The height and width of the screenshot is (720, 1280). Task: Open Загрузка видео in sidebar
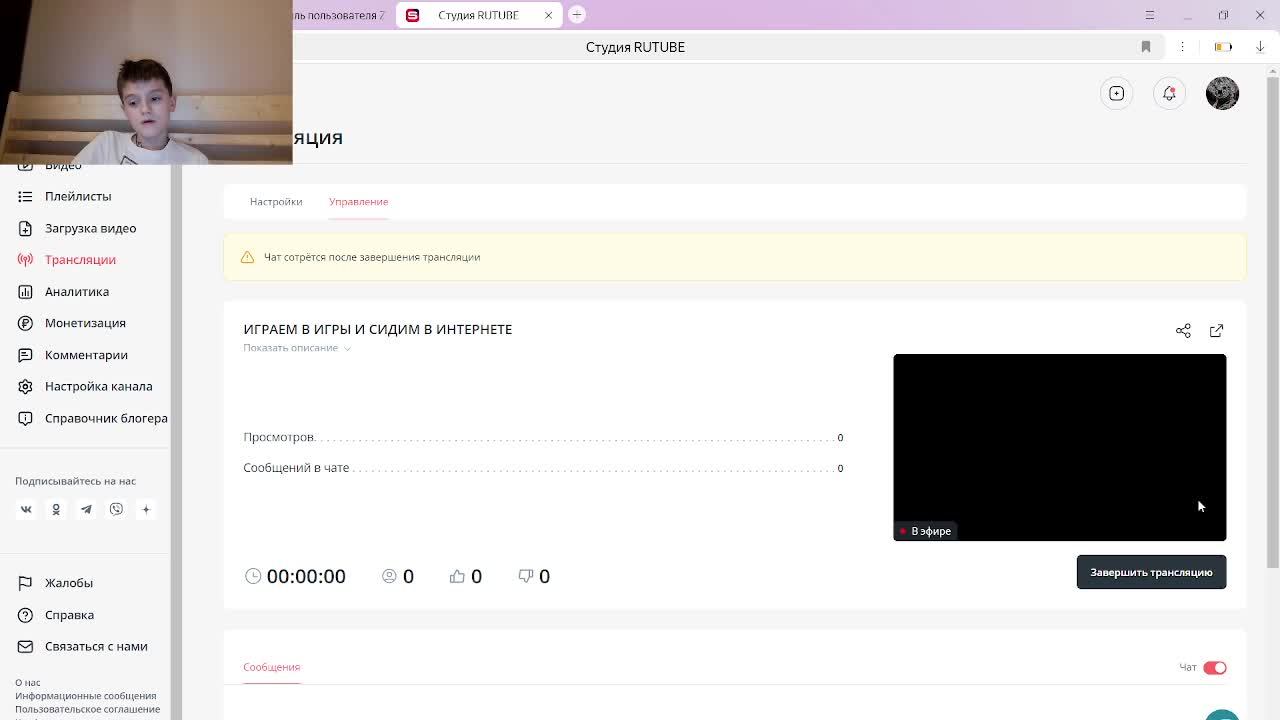[90, 228]
